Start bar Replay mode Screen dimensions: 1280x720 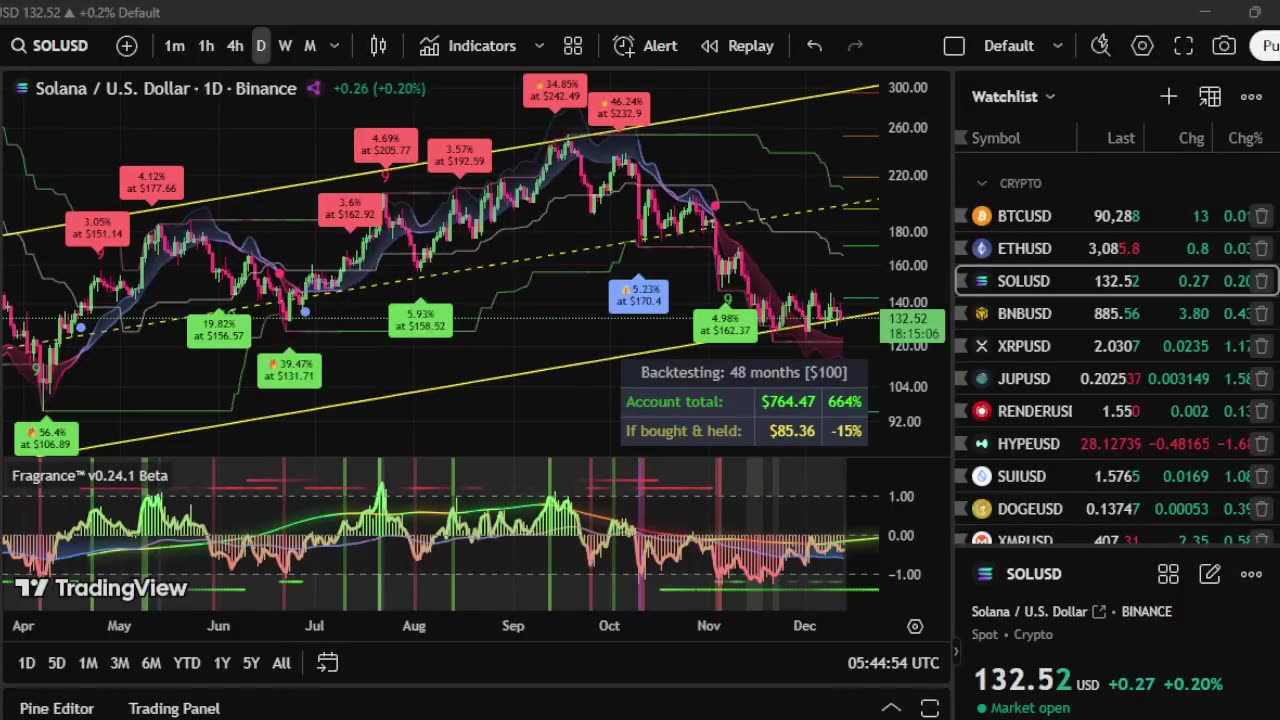coord(737,46)
